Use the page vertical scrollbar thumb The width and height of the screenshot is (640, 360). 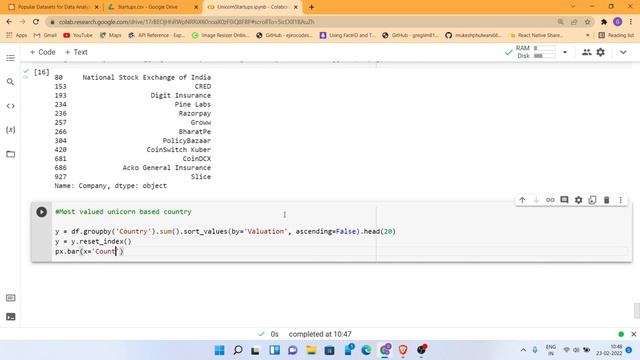636,311
